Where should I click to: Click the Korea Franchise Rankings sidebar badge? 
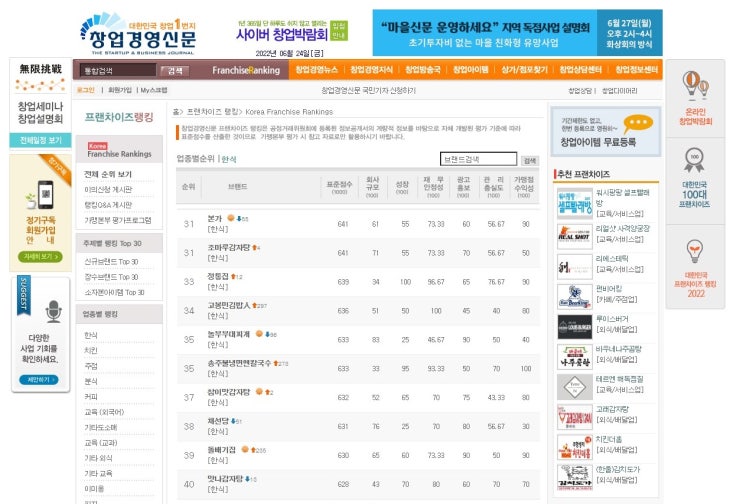coord(119,150)
